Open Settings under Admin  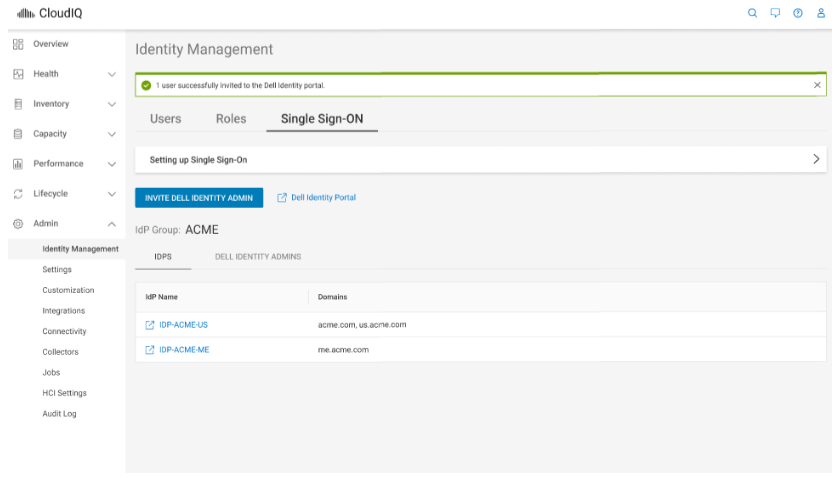[x=57, y=270]
